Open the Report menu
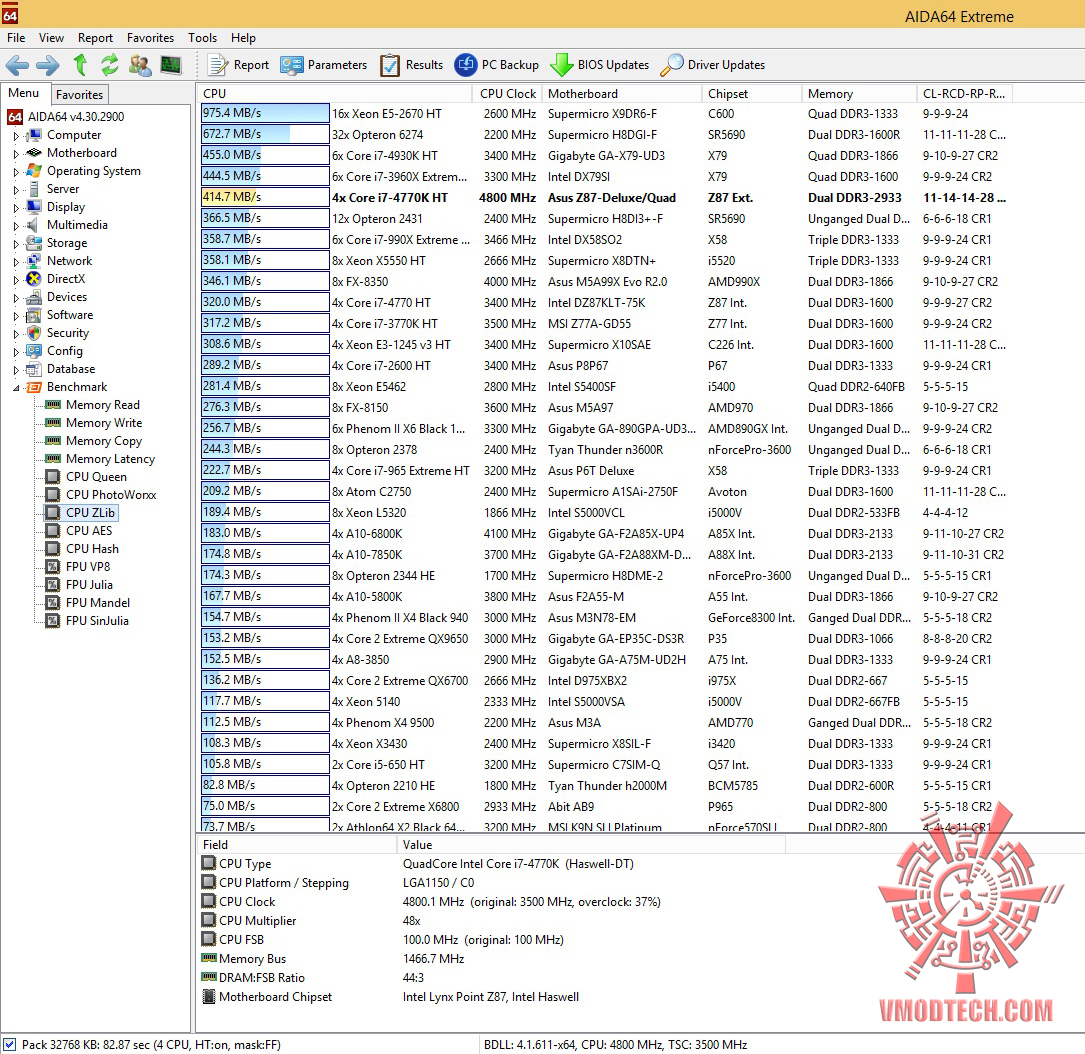1085x1054 pixels. (95, 38)
